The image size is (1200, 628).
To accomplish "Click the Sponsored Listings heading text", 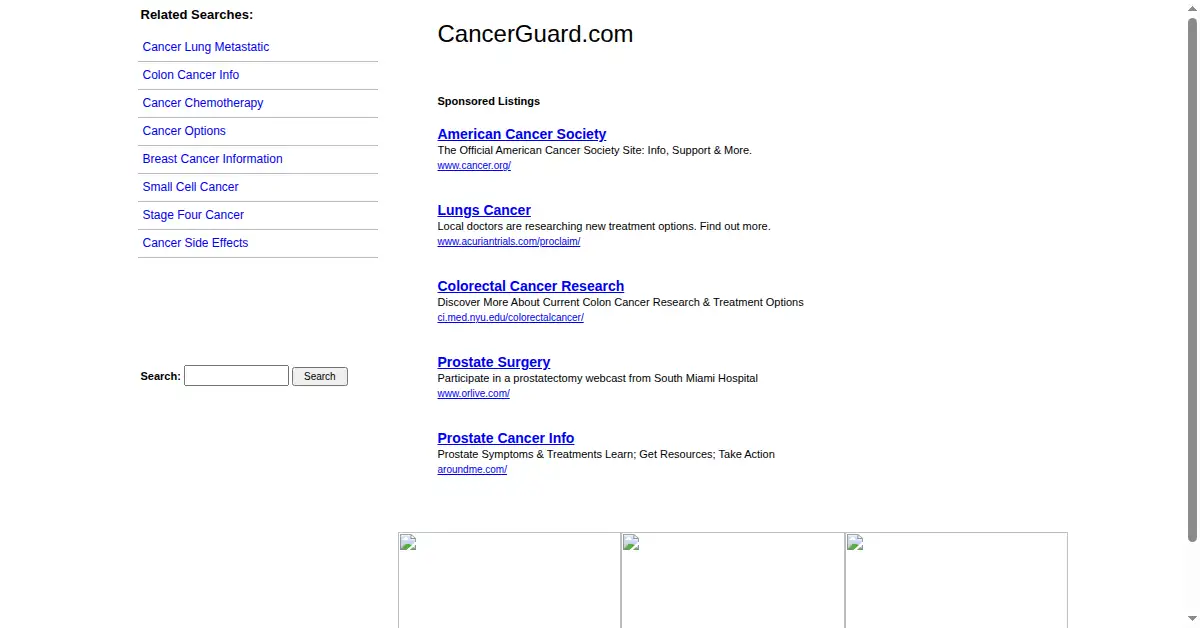I will [488, 101].
